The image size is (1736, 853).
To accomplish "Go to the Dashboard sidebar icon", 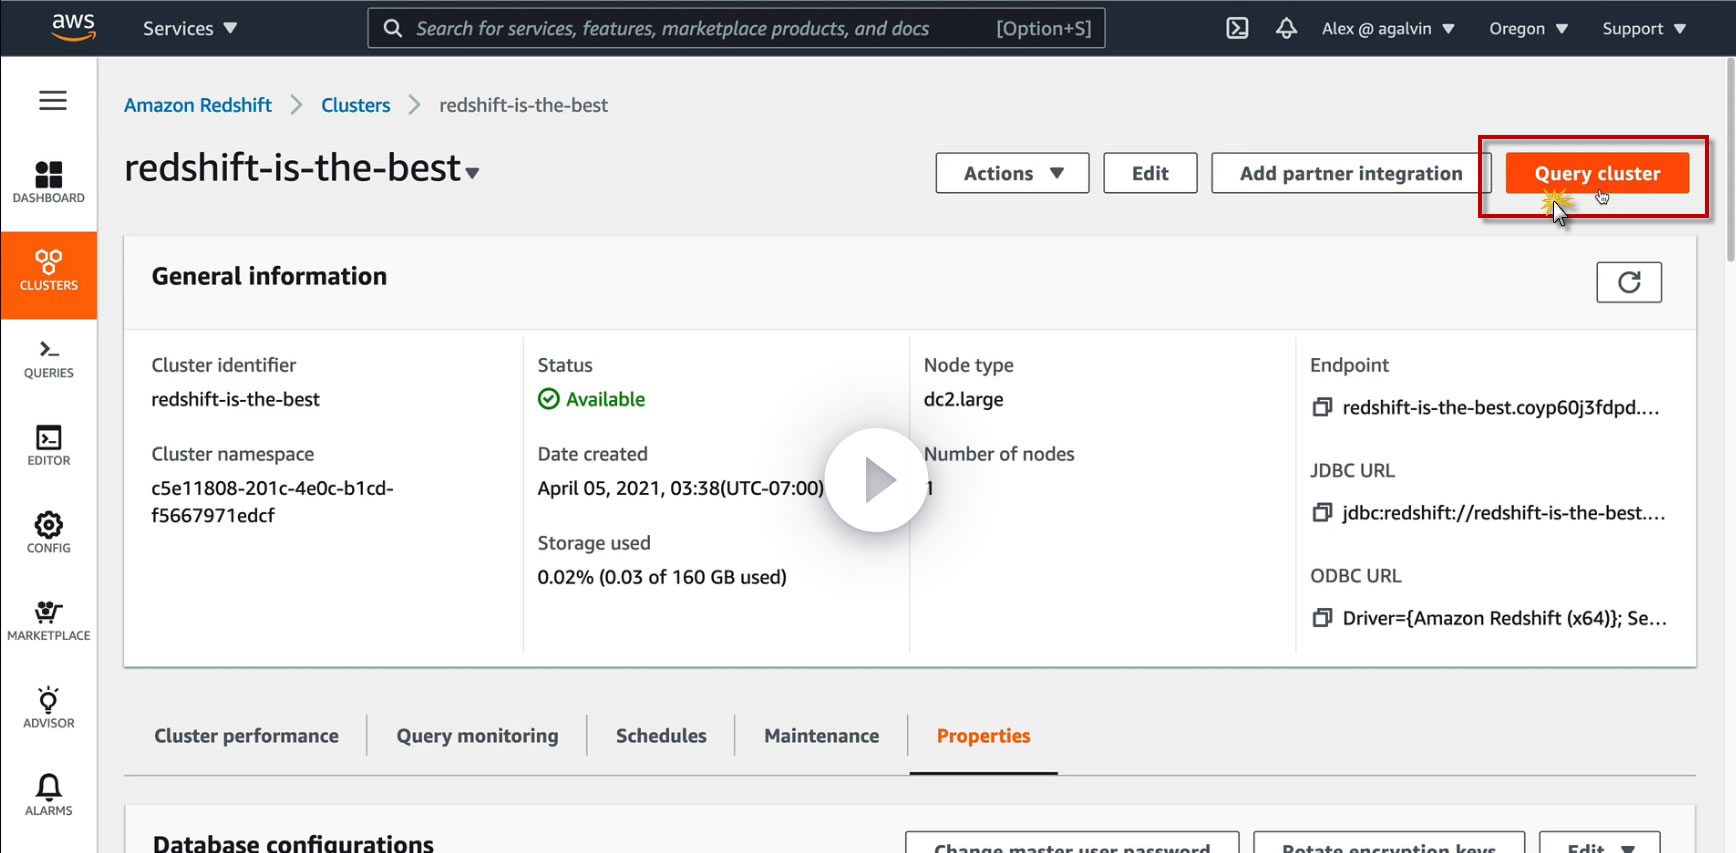I will 49,182.
